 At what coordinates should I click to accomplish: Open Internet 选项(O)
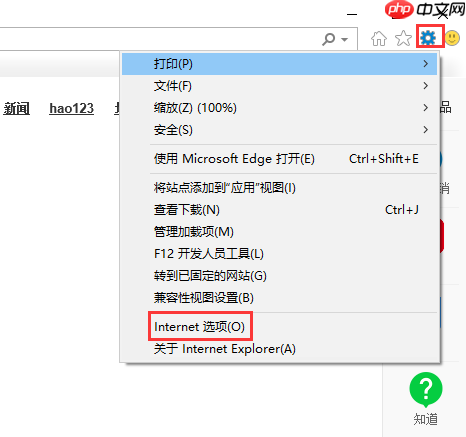[x=279, y=327]
